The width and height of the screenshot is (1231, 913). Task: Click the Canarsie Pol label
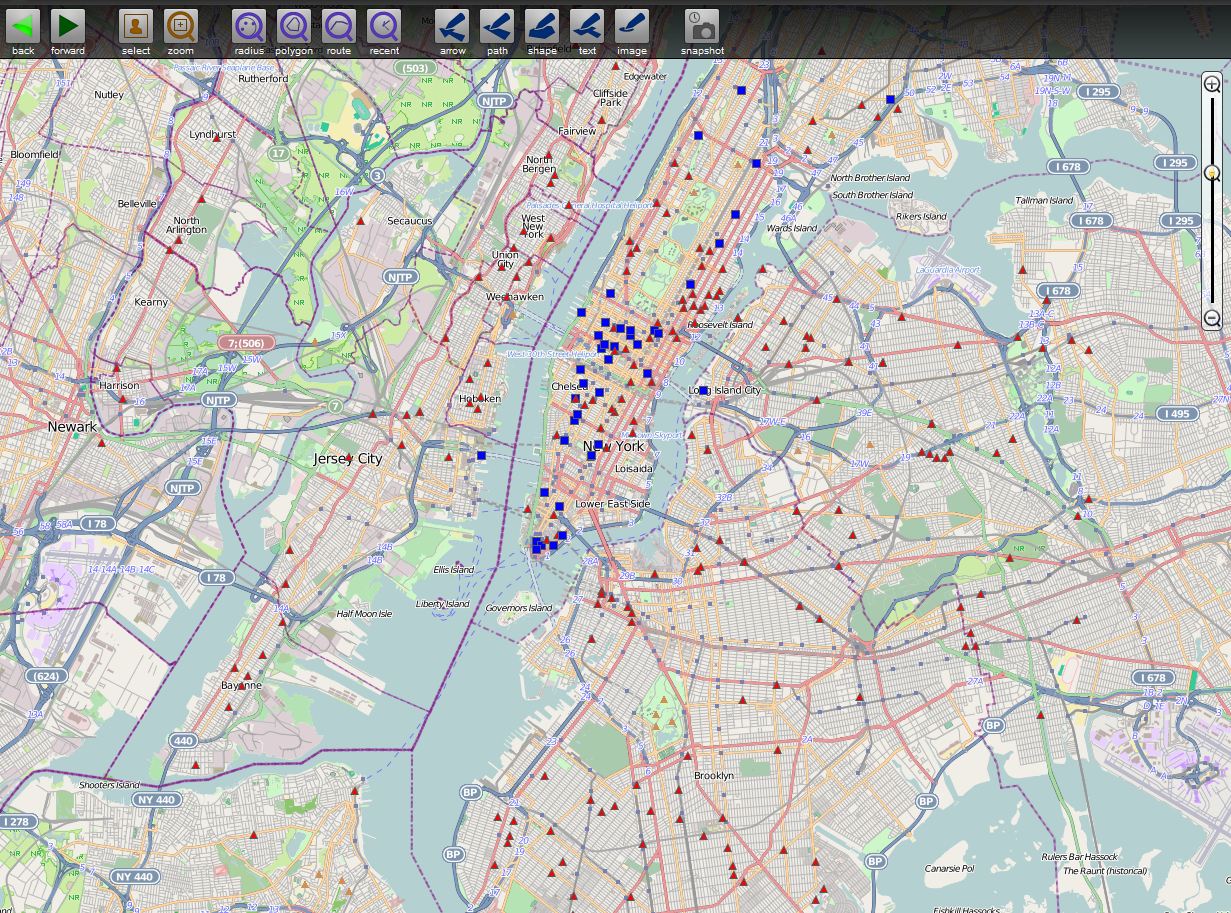[x=949, y=869]
